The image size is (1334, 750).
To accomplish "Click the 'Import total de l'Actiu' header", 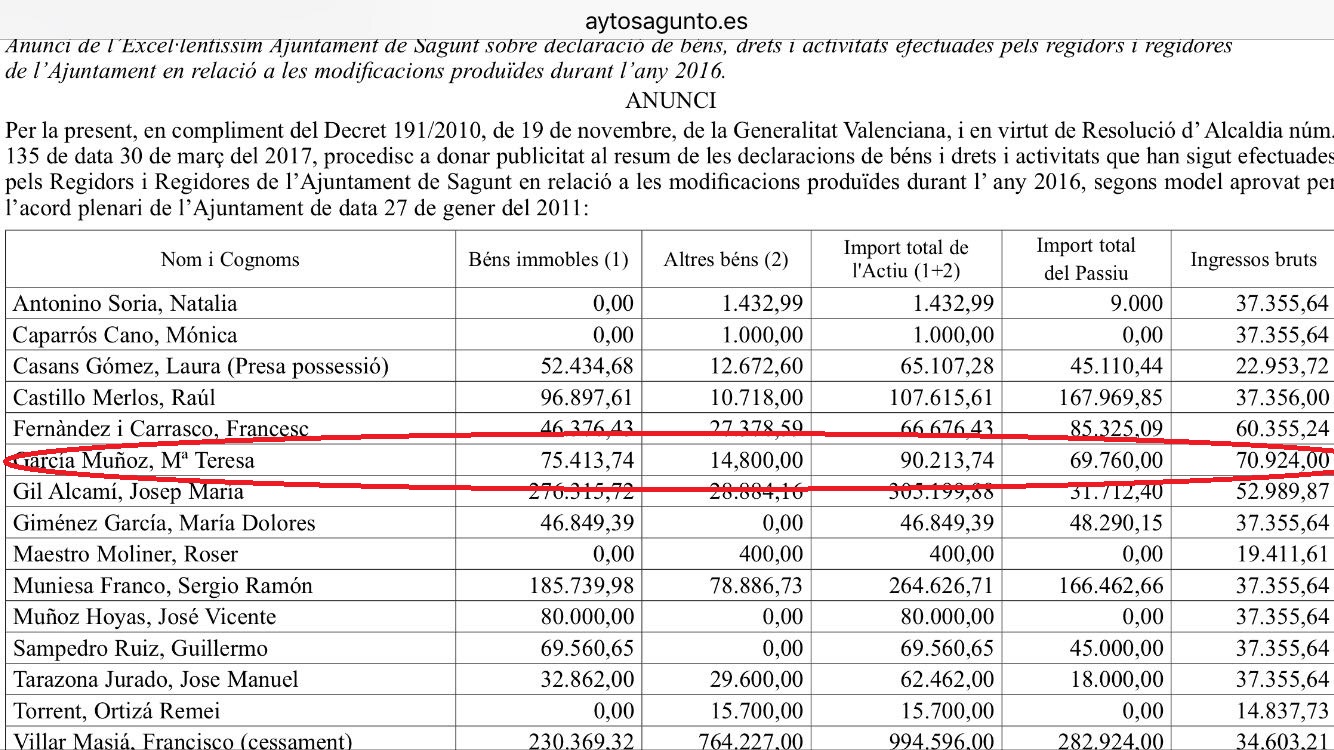I will (906, 259).
